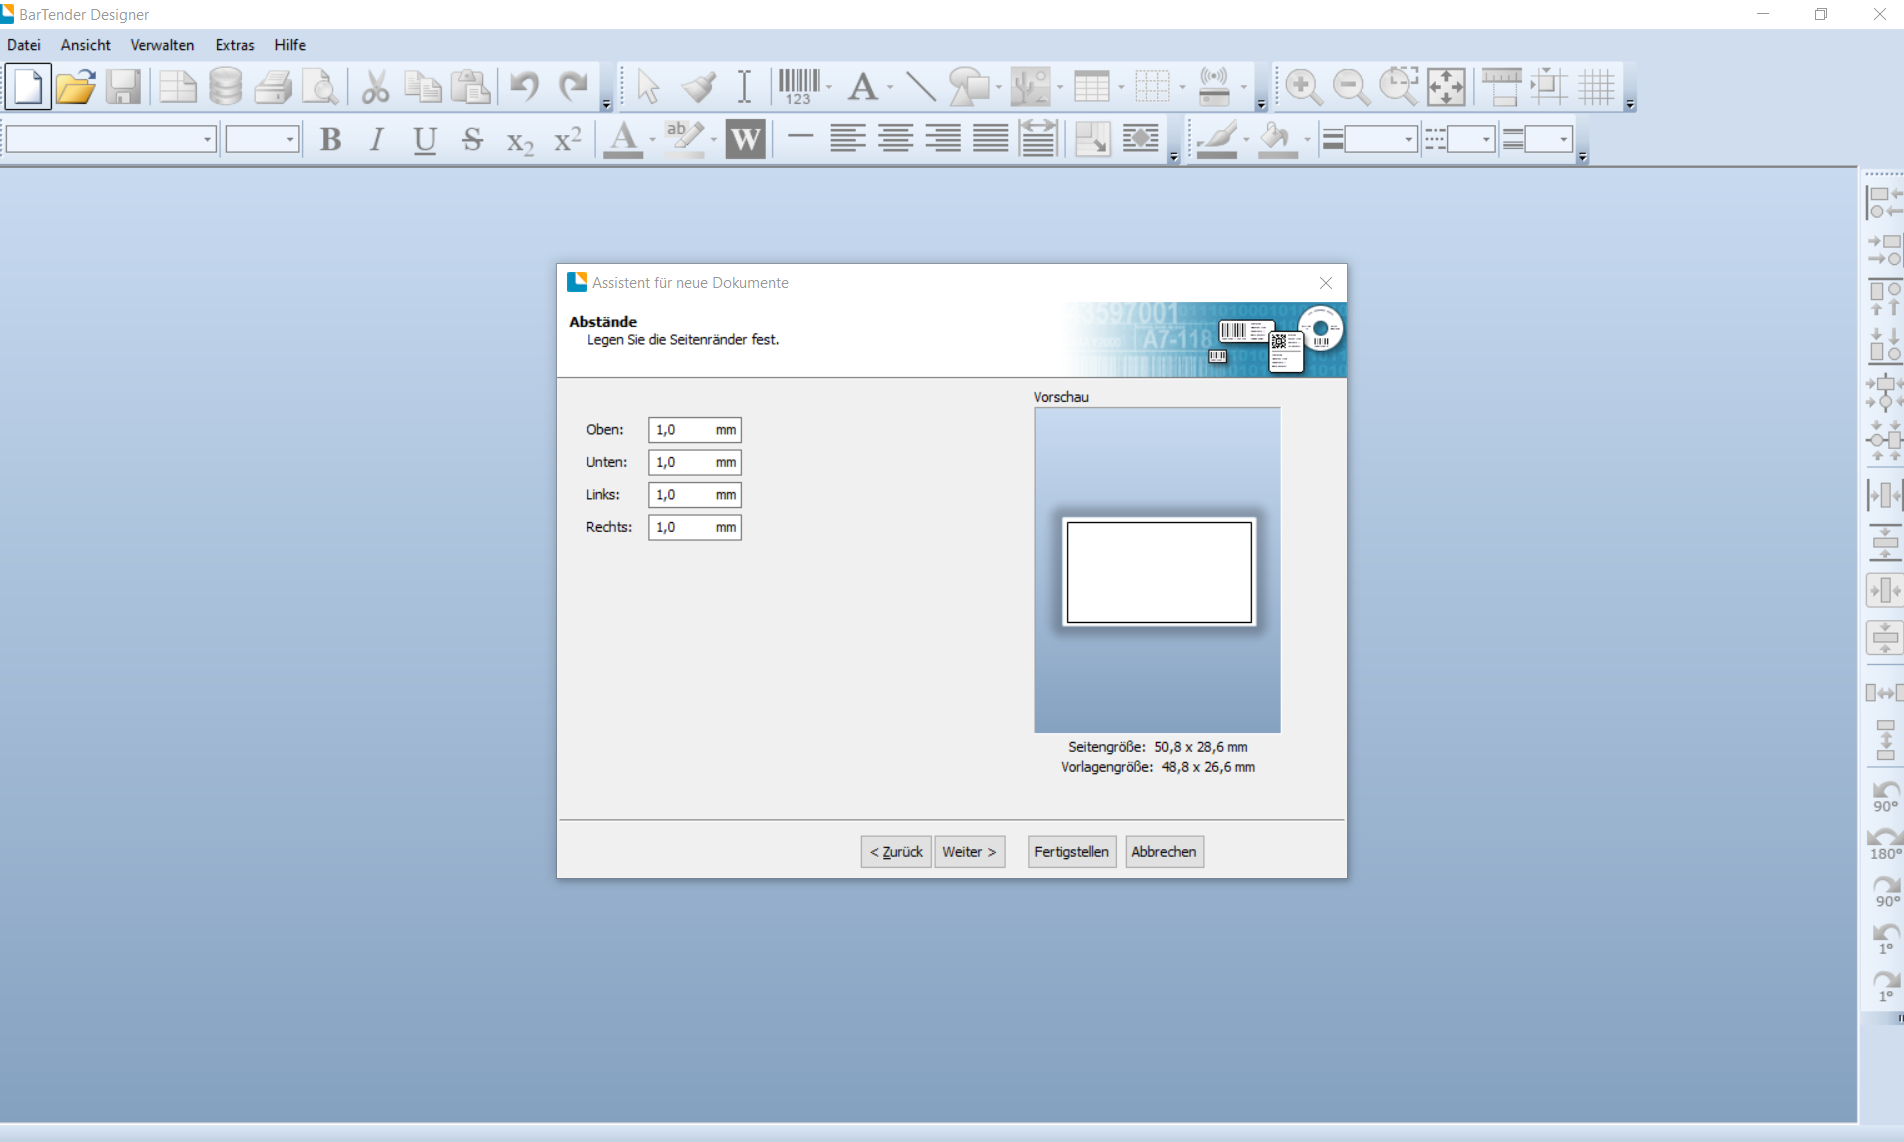The width and height of the screenshot is (1904, 1142).
Task: Open the Datei menu
Action: 24,45
